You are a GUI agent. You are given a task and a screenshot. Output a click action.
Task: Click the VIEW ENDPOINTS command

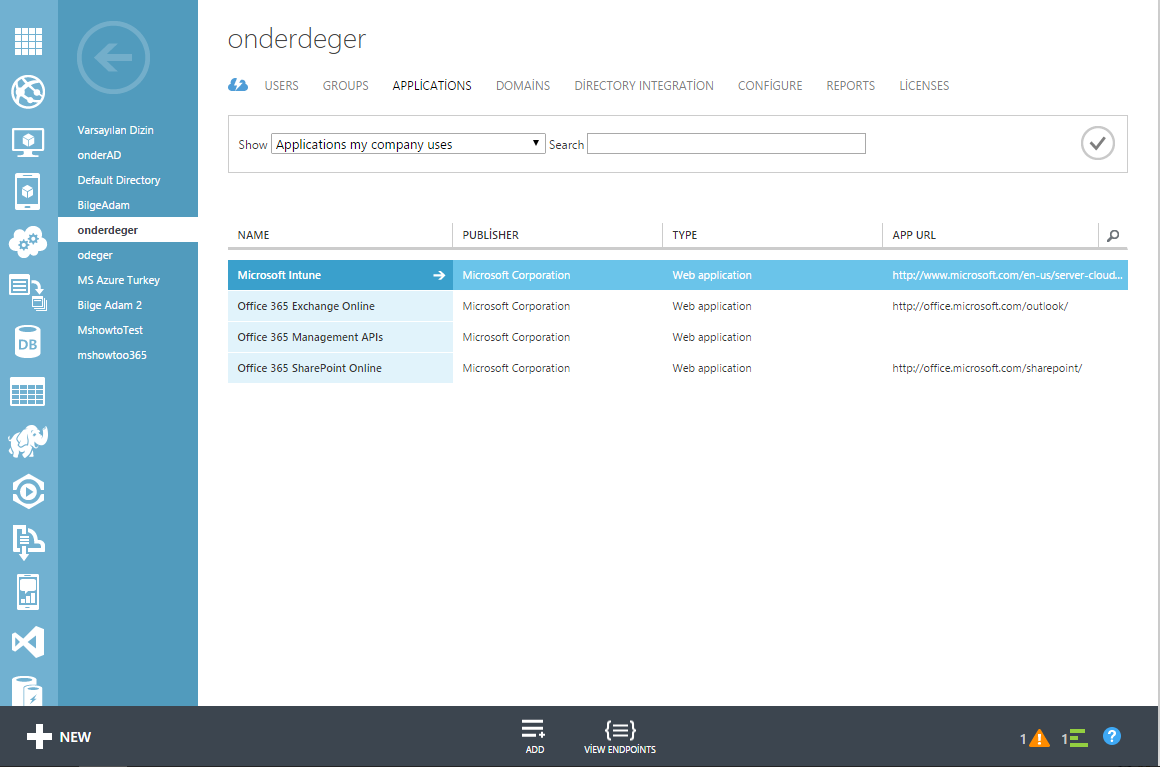coord(620,737)
